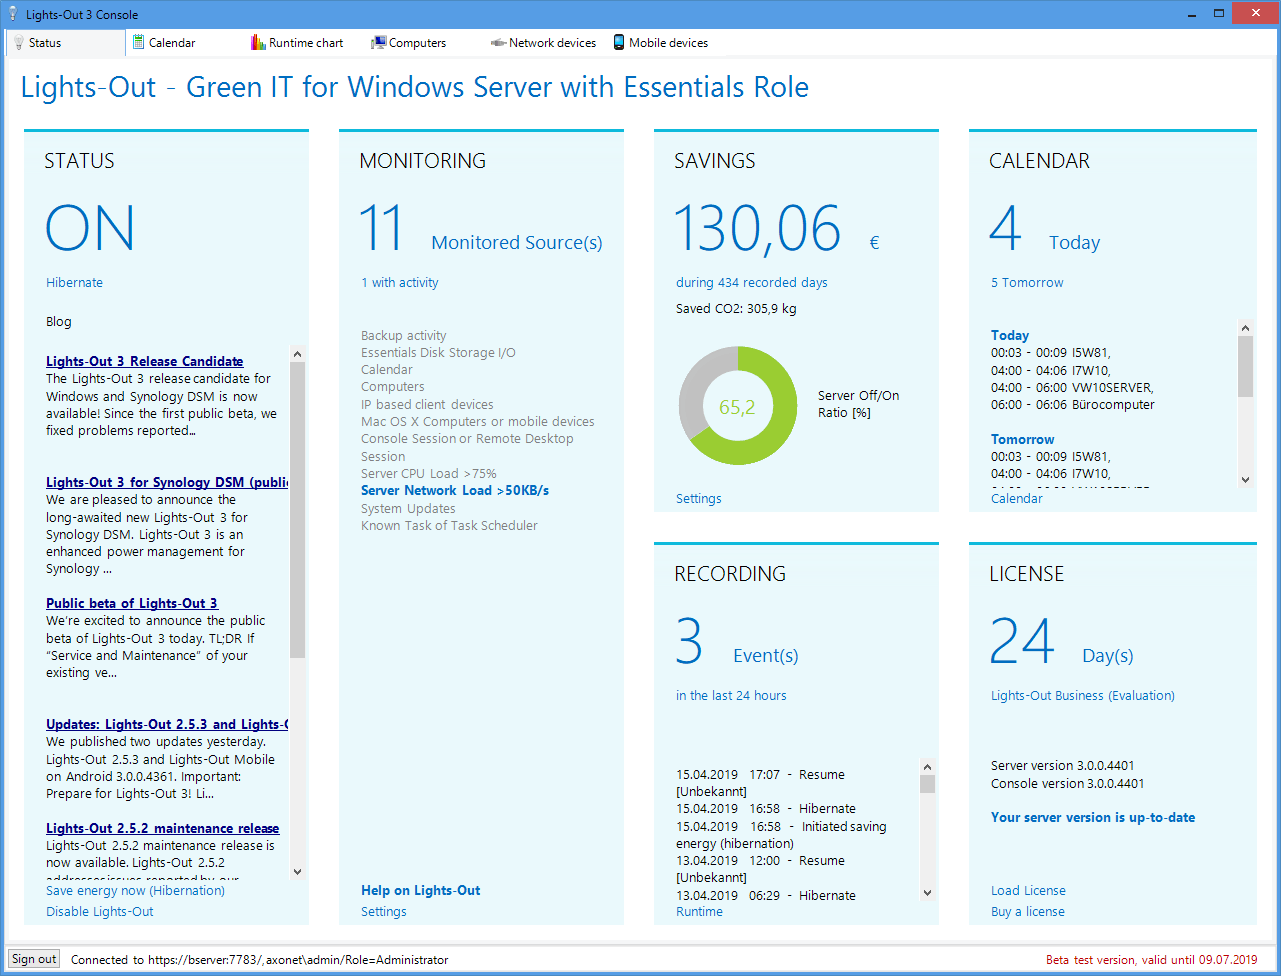
Task: Open the Mobile devices tab
Action: tap(668, 43)
